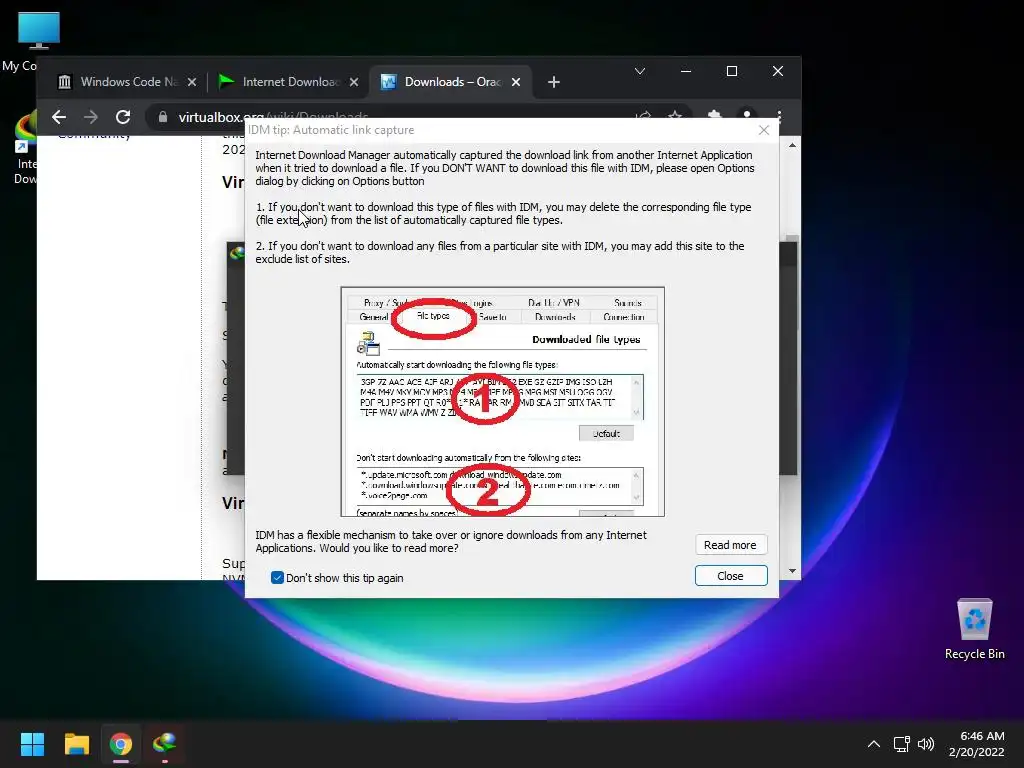Click the site lock icon in address bar
Viewport: 1024px width, 768px height.
point(163,117)
